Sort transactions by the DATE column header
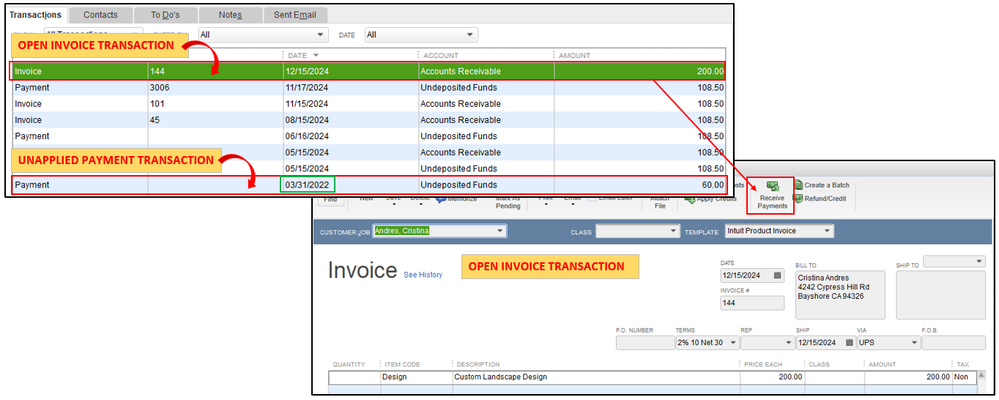Viewport: 999px width, 400px height. [299, 55]
